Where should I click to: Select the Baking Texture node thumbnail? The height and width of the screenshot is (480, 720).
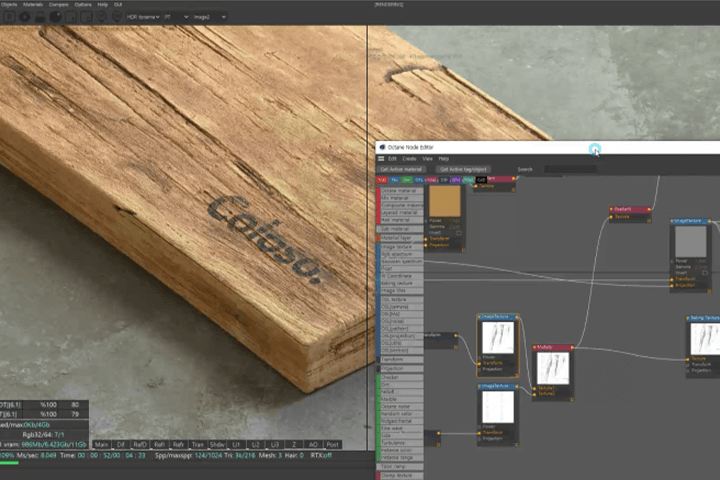click(705, 339)
